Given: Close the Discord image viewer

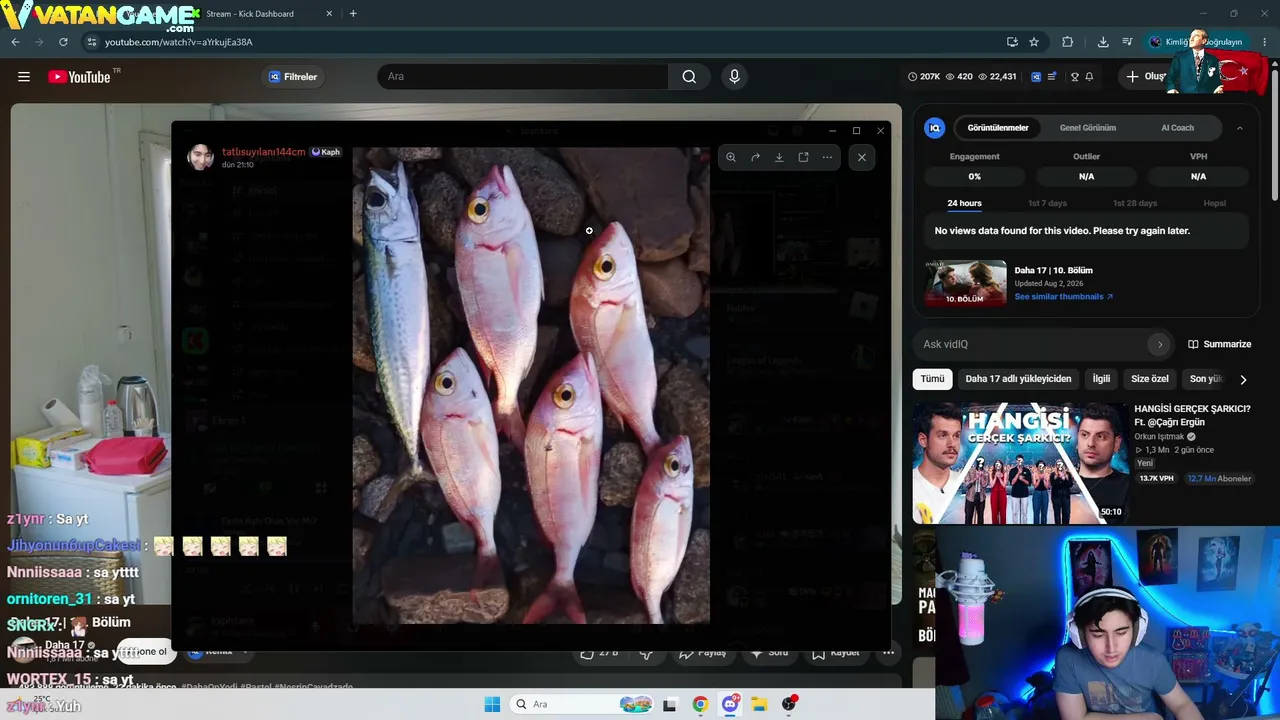Looking at the screenshot, I should pos(862,157).
